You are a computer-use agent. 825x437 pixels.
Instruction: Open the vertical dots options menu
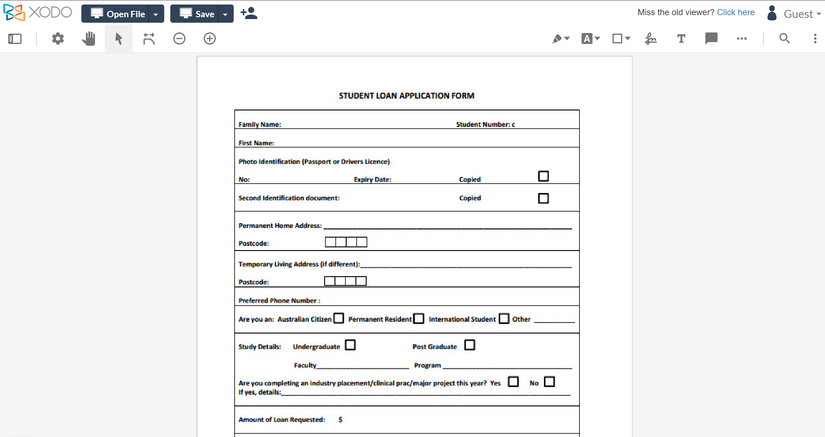coord(815,38)
